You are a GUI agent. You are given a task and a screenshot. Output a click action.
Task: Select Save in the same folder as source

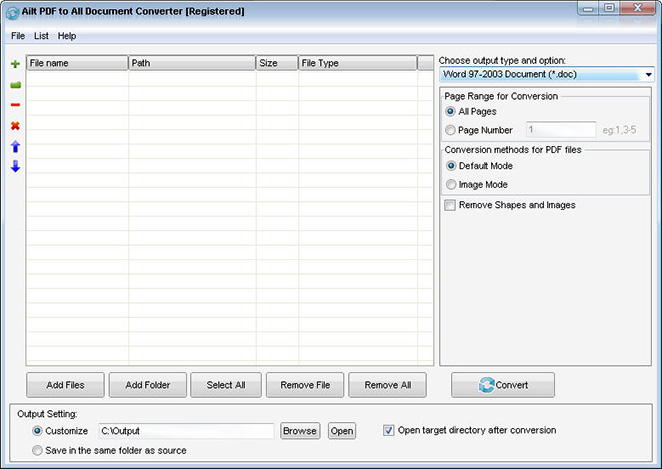(37, 450)
